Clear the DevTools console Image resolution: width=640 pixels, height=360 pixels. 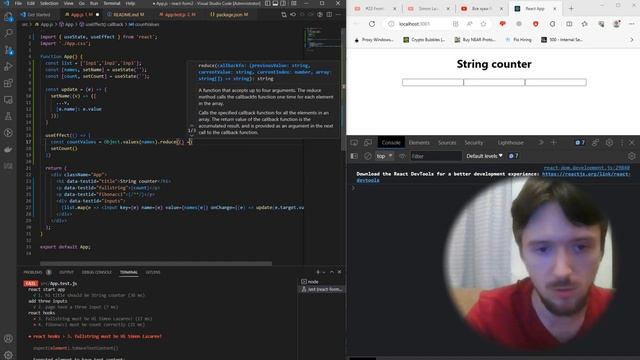point(367,156)
